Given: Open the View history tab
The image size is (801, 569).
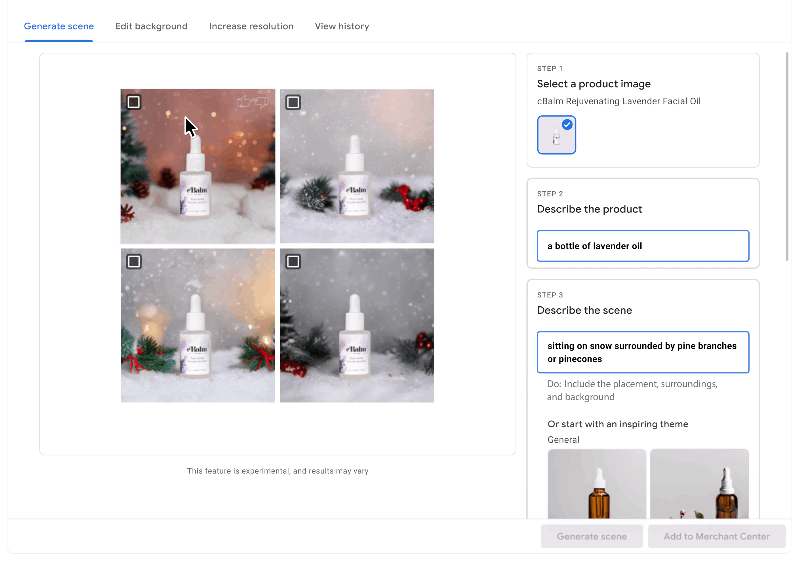Looking at the screenshot, I should [x=342, y=26].
